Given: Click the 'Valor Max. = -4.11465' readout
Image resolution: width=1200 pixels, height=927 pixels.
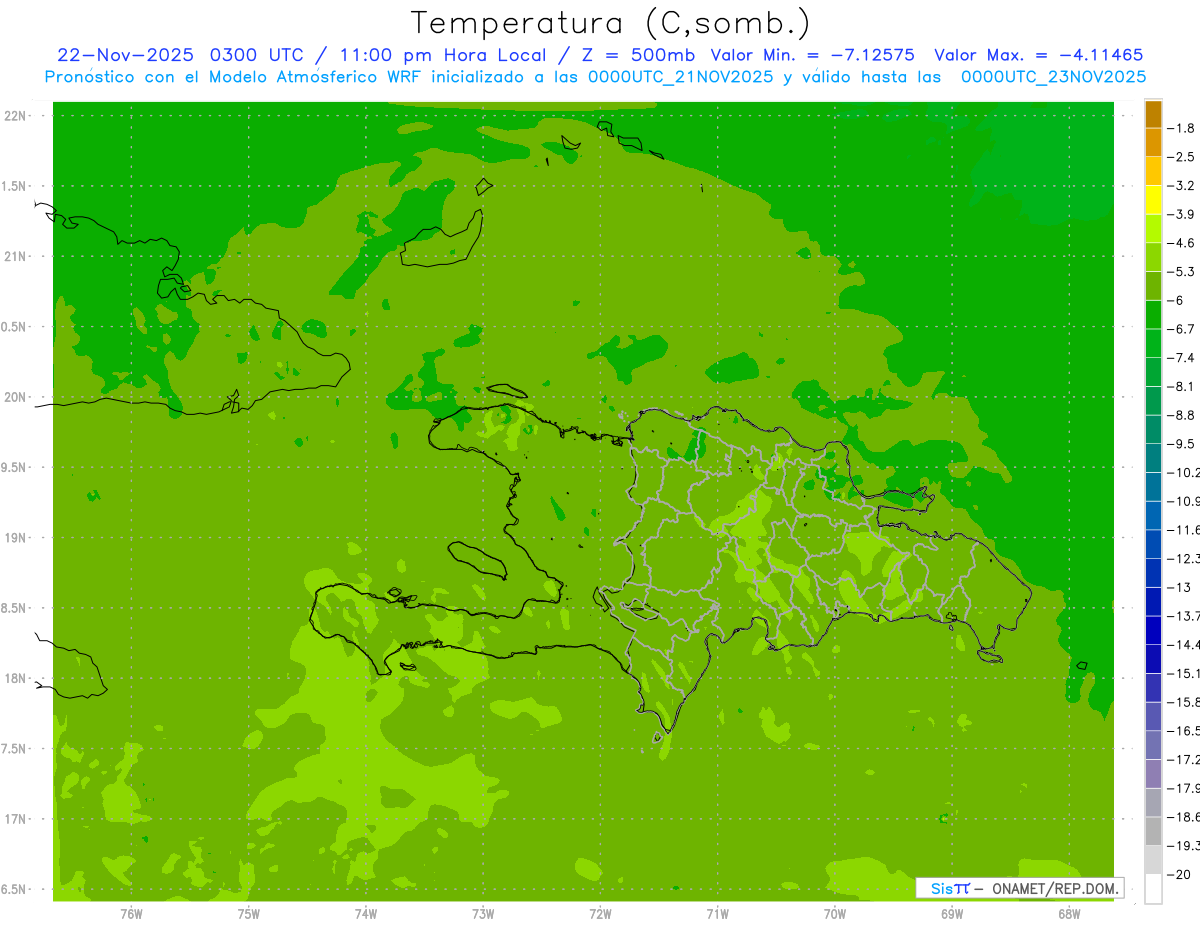Looking at the screenshot, I should 1038,55.
